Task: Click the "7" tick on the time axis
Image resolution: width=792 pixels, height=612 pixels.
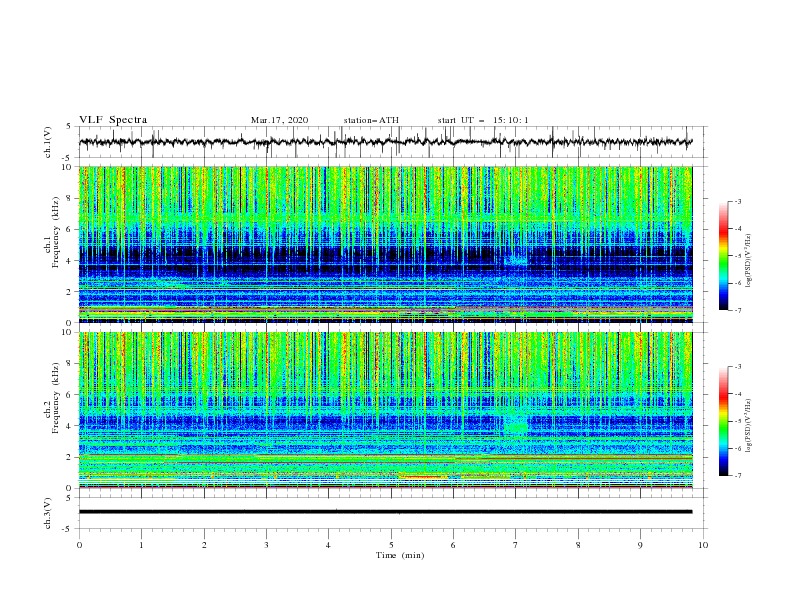Action: [516, 545]
